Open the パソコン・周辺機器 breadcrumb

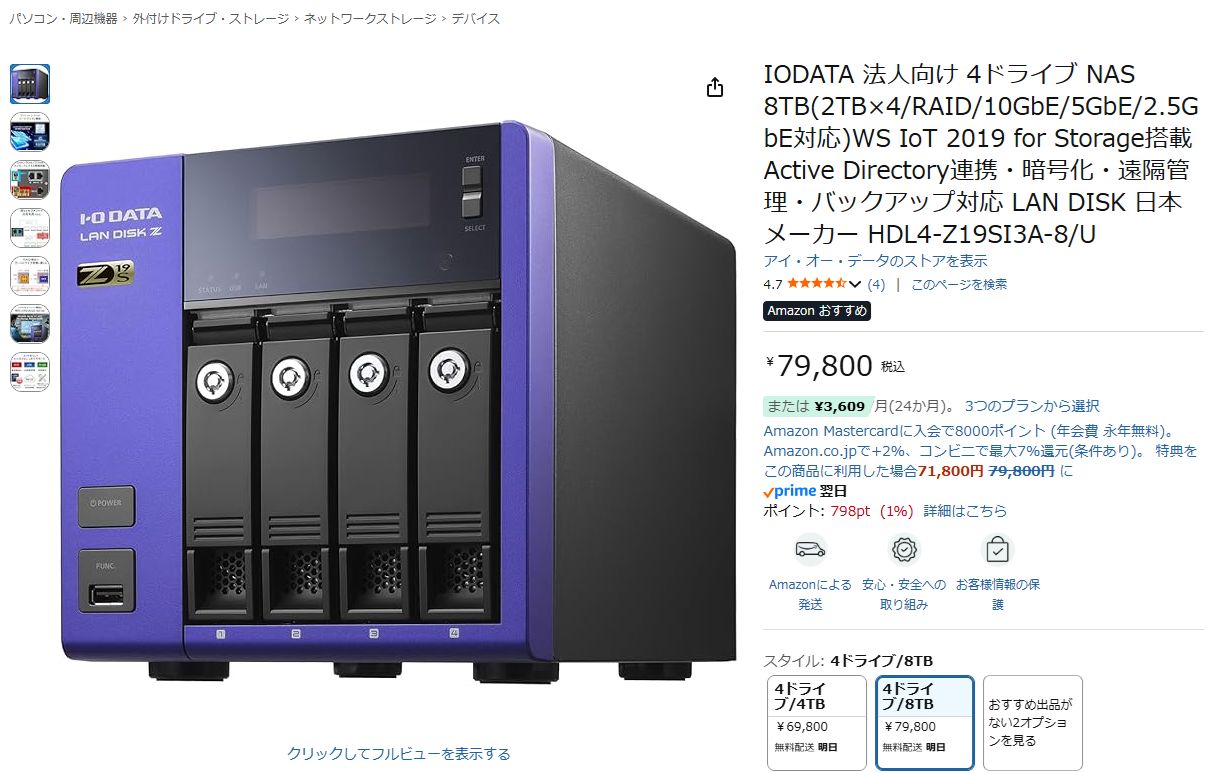(64, 18)
